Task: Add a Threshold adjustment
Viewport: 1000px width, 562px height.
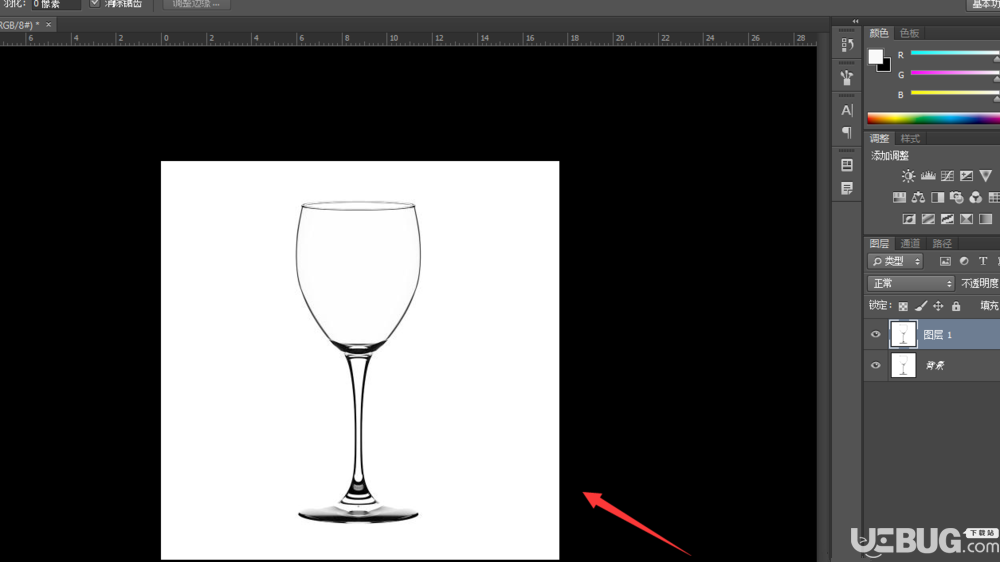Action: 947,219
